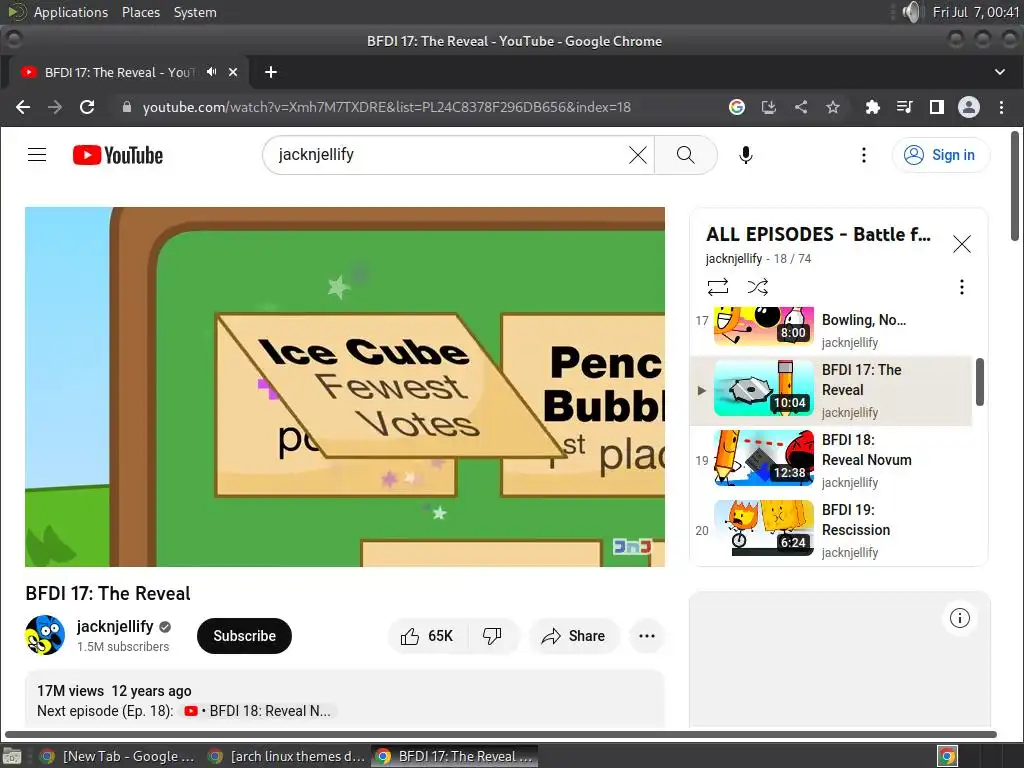Screen dimensions: 1024x768
Task: Open ALL EPISODES playlist title link
Action: click(818, 234)
